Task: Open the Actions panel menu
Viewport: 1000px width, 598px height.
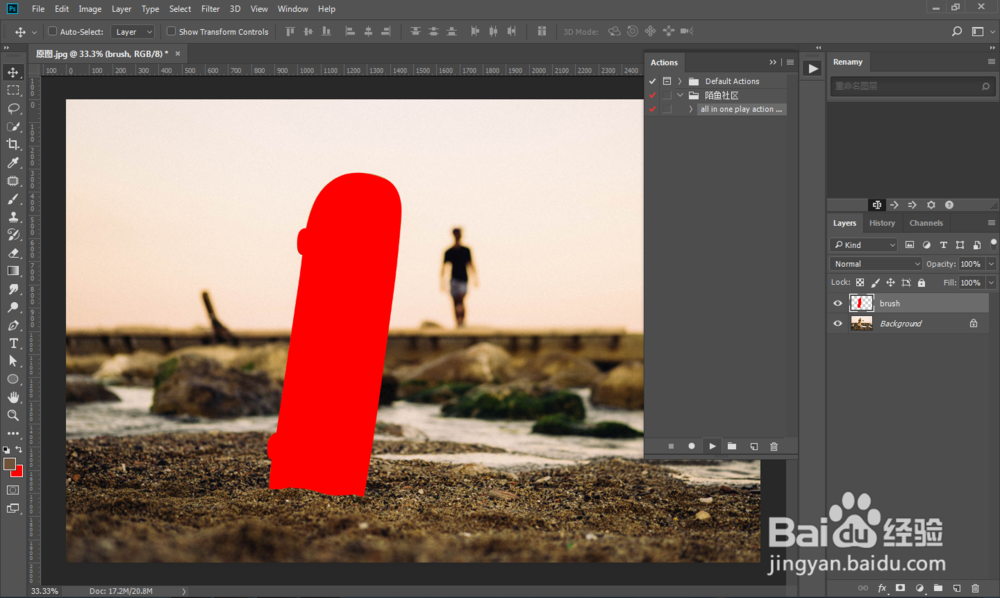Action: click(790, 62)
